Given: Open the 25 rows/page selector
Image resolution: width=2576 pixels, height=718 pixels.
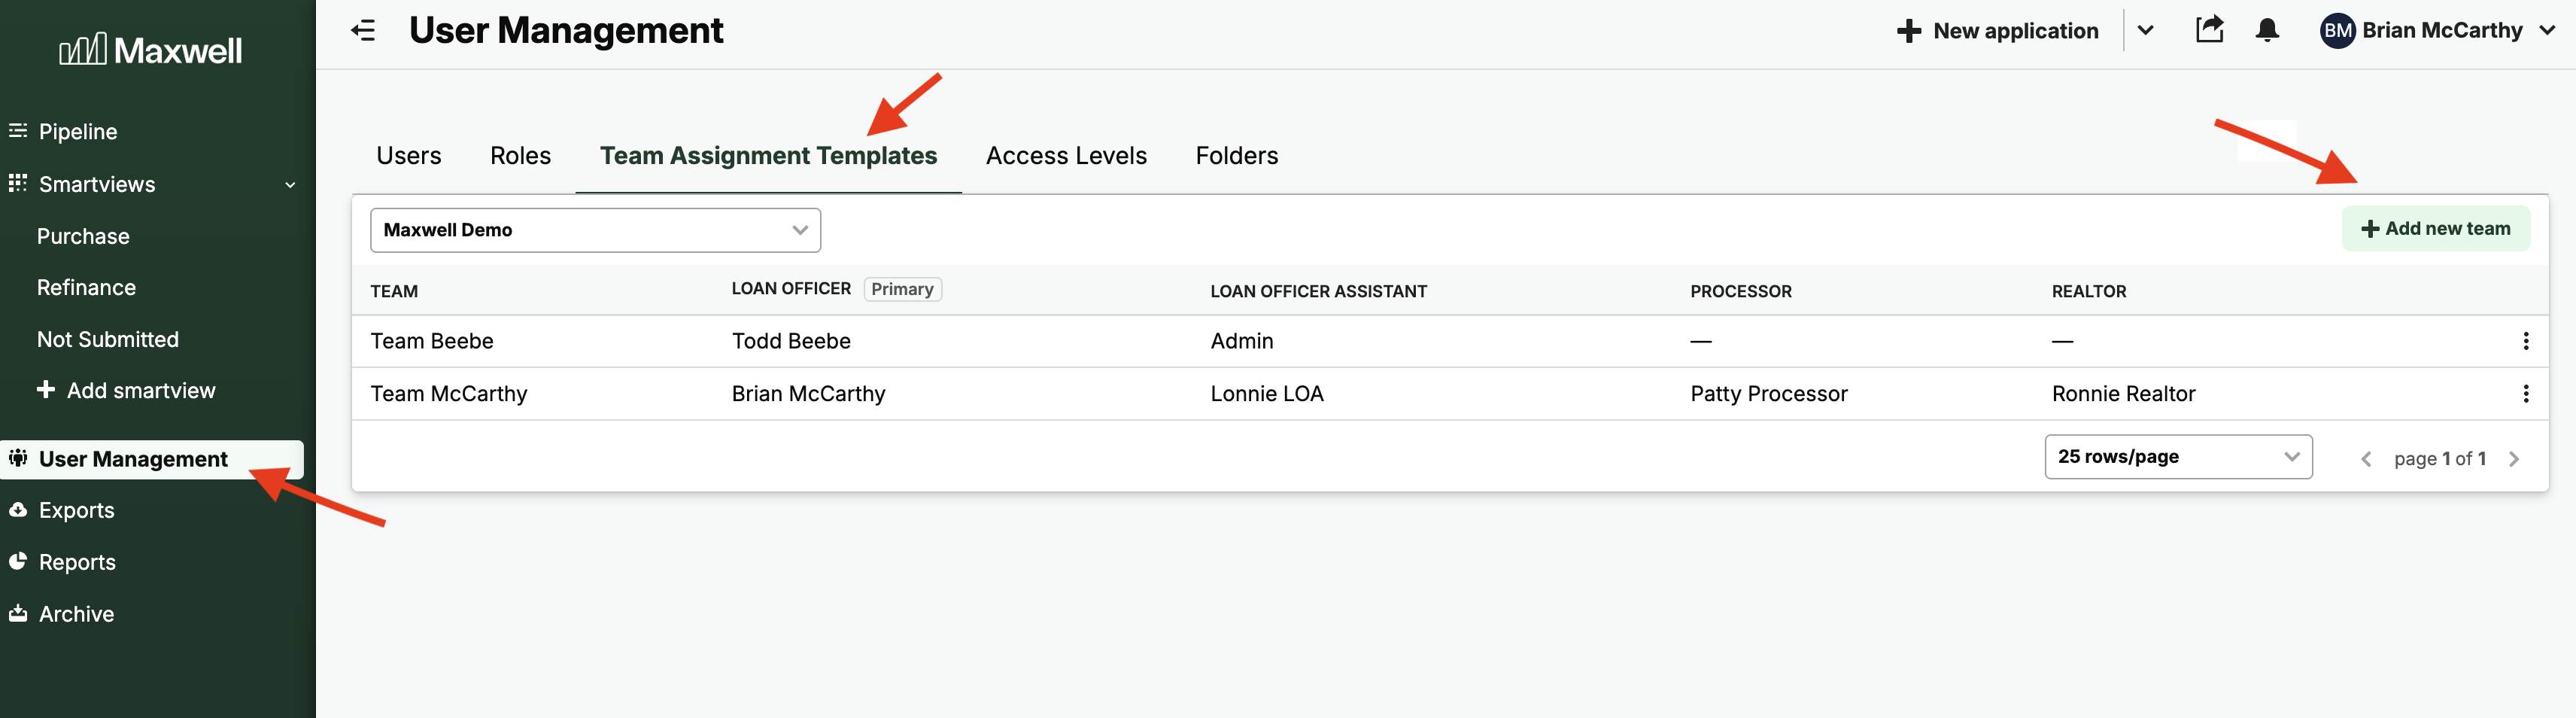Looking at the screenshot, I should [x=2177, y=457].
